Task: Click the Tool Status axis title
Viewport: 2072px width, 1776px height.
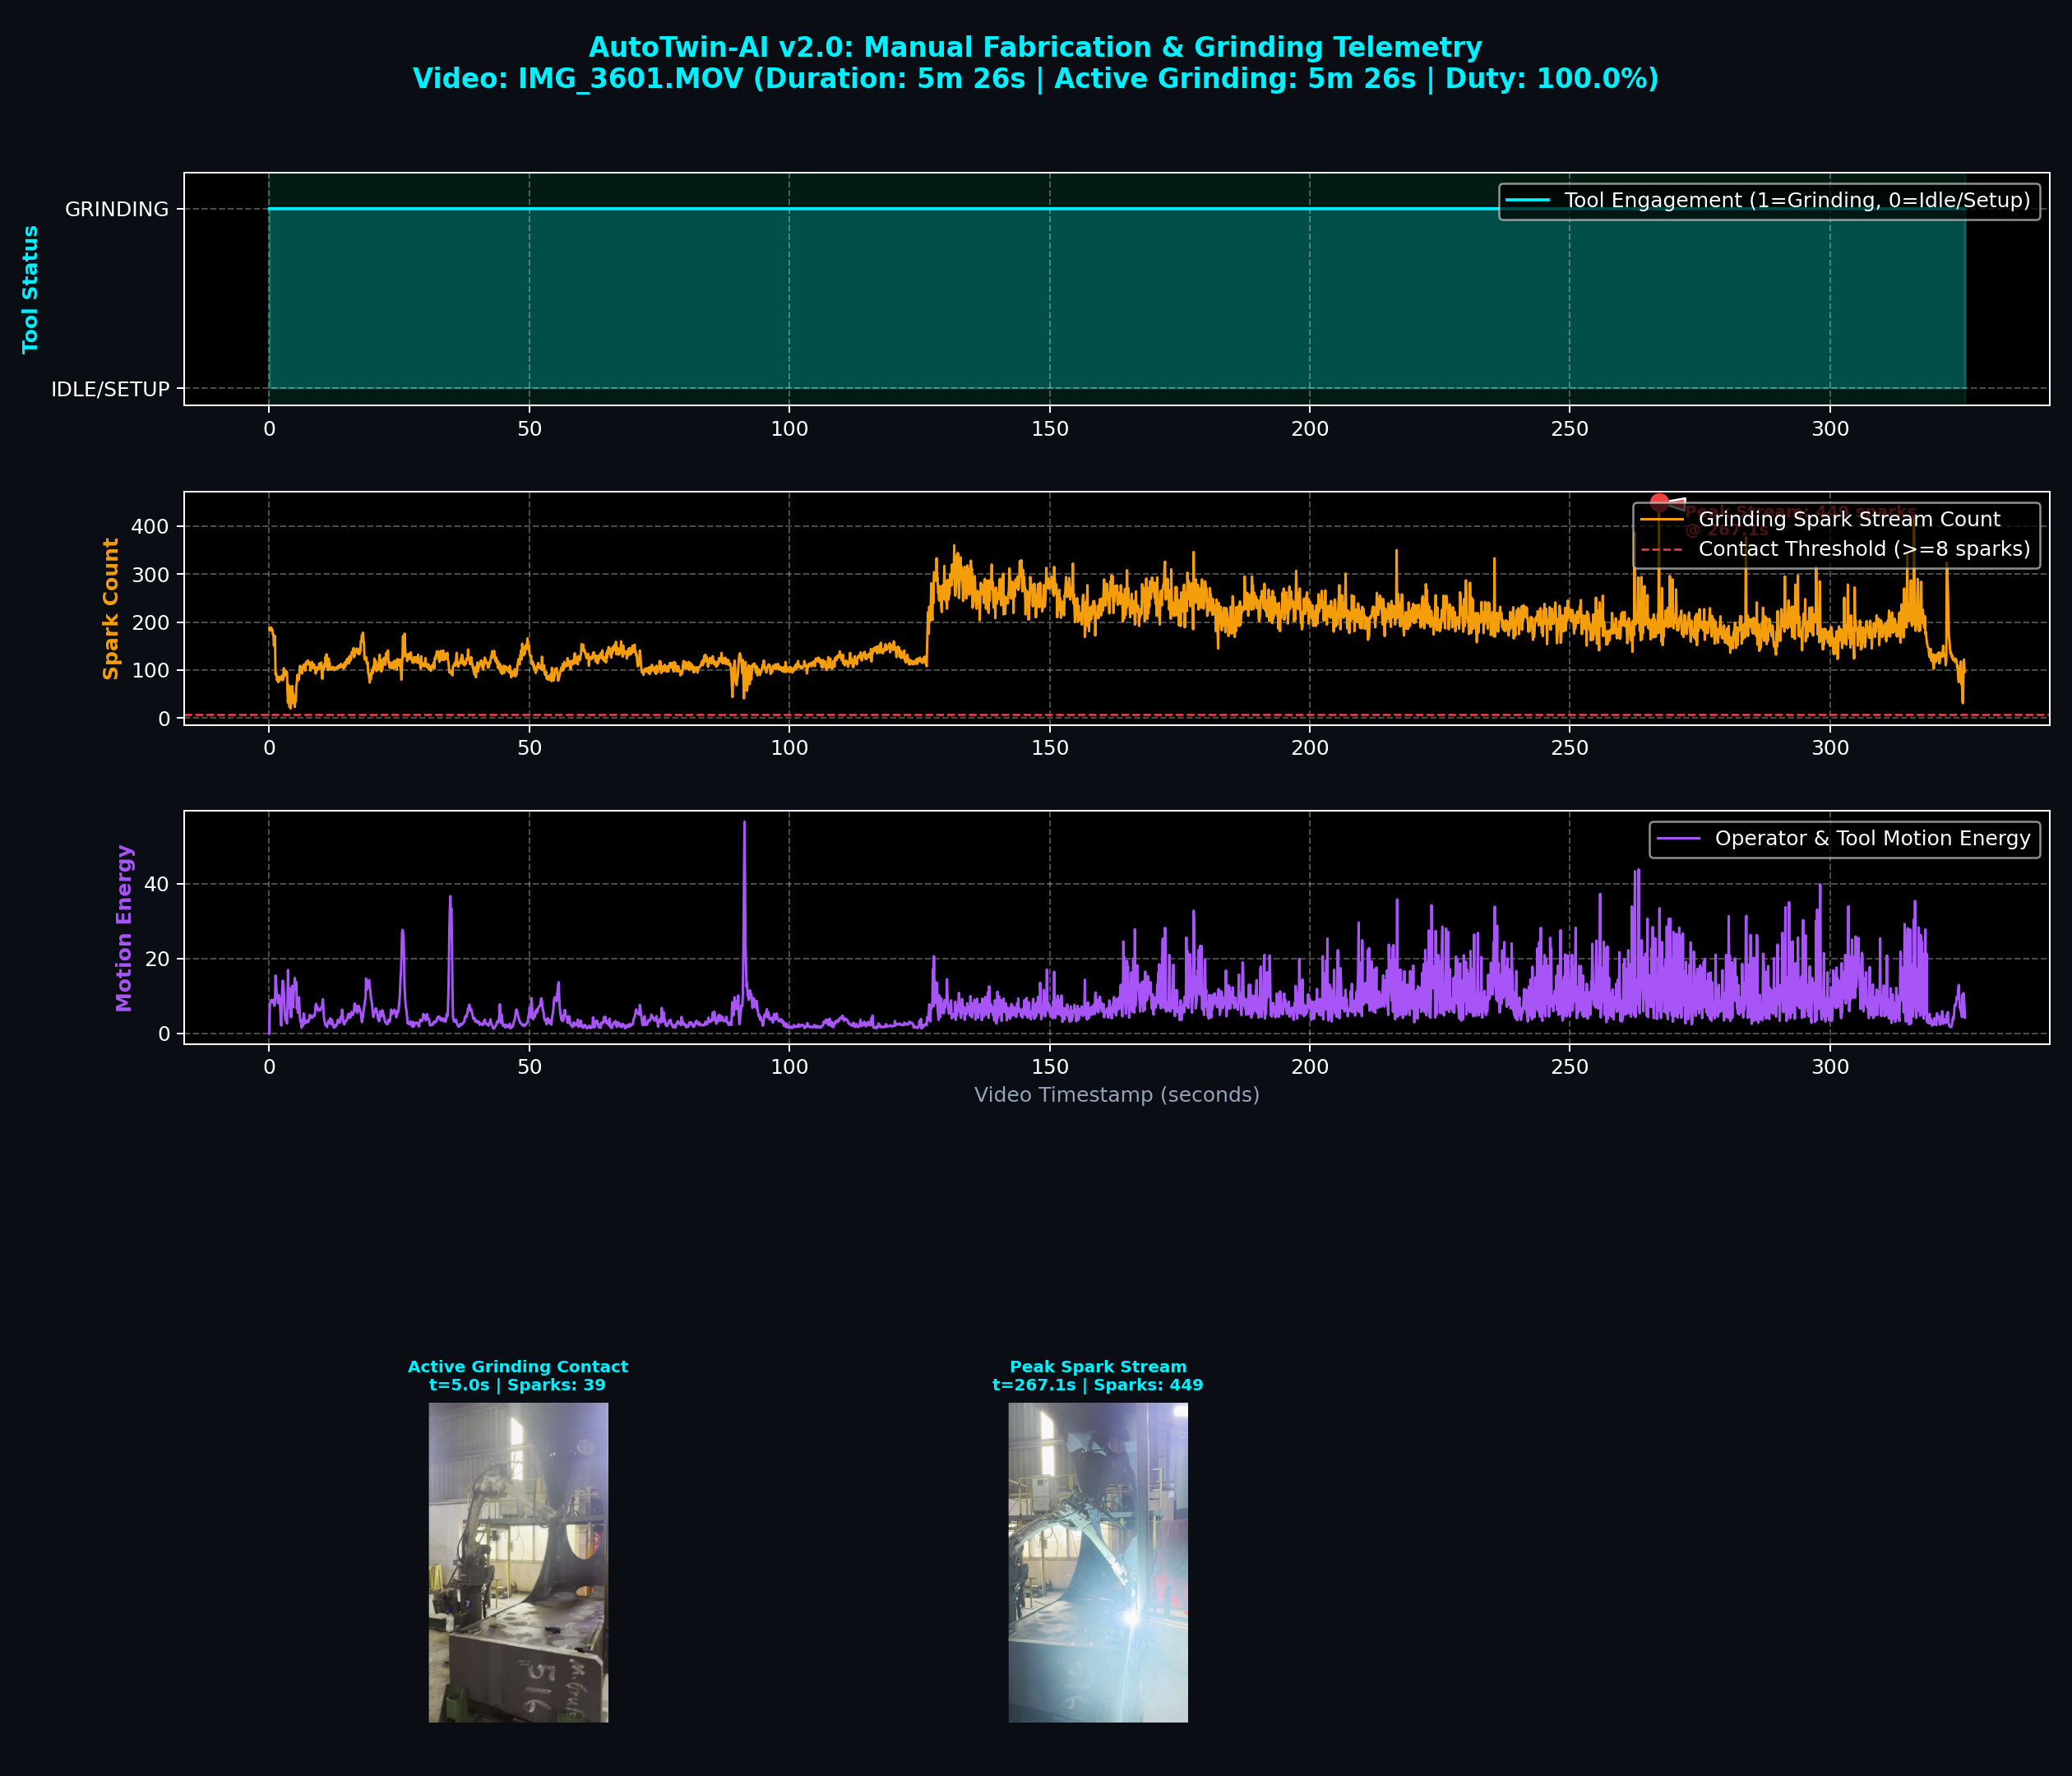Action: 30,289
